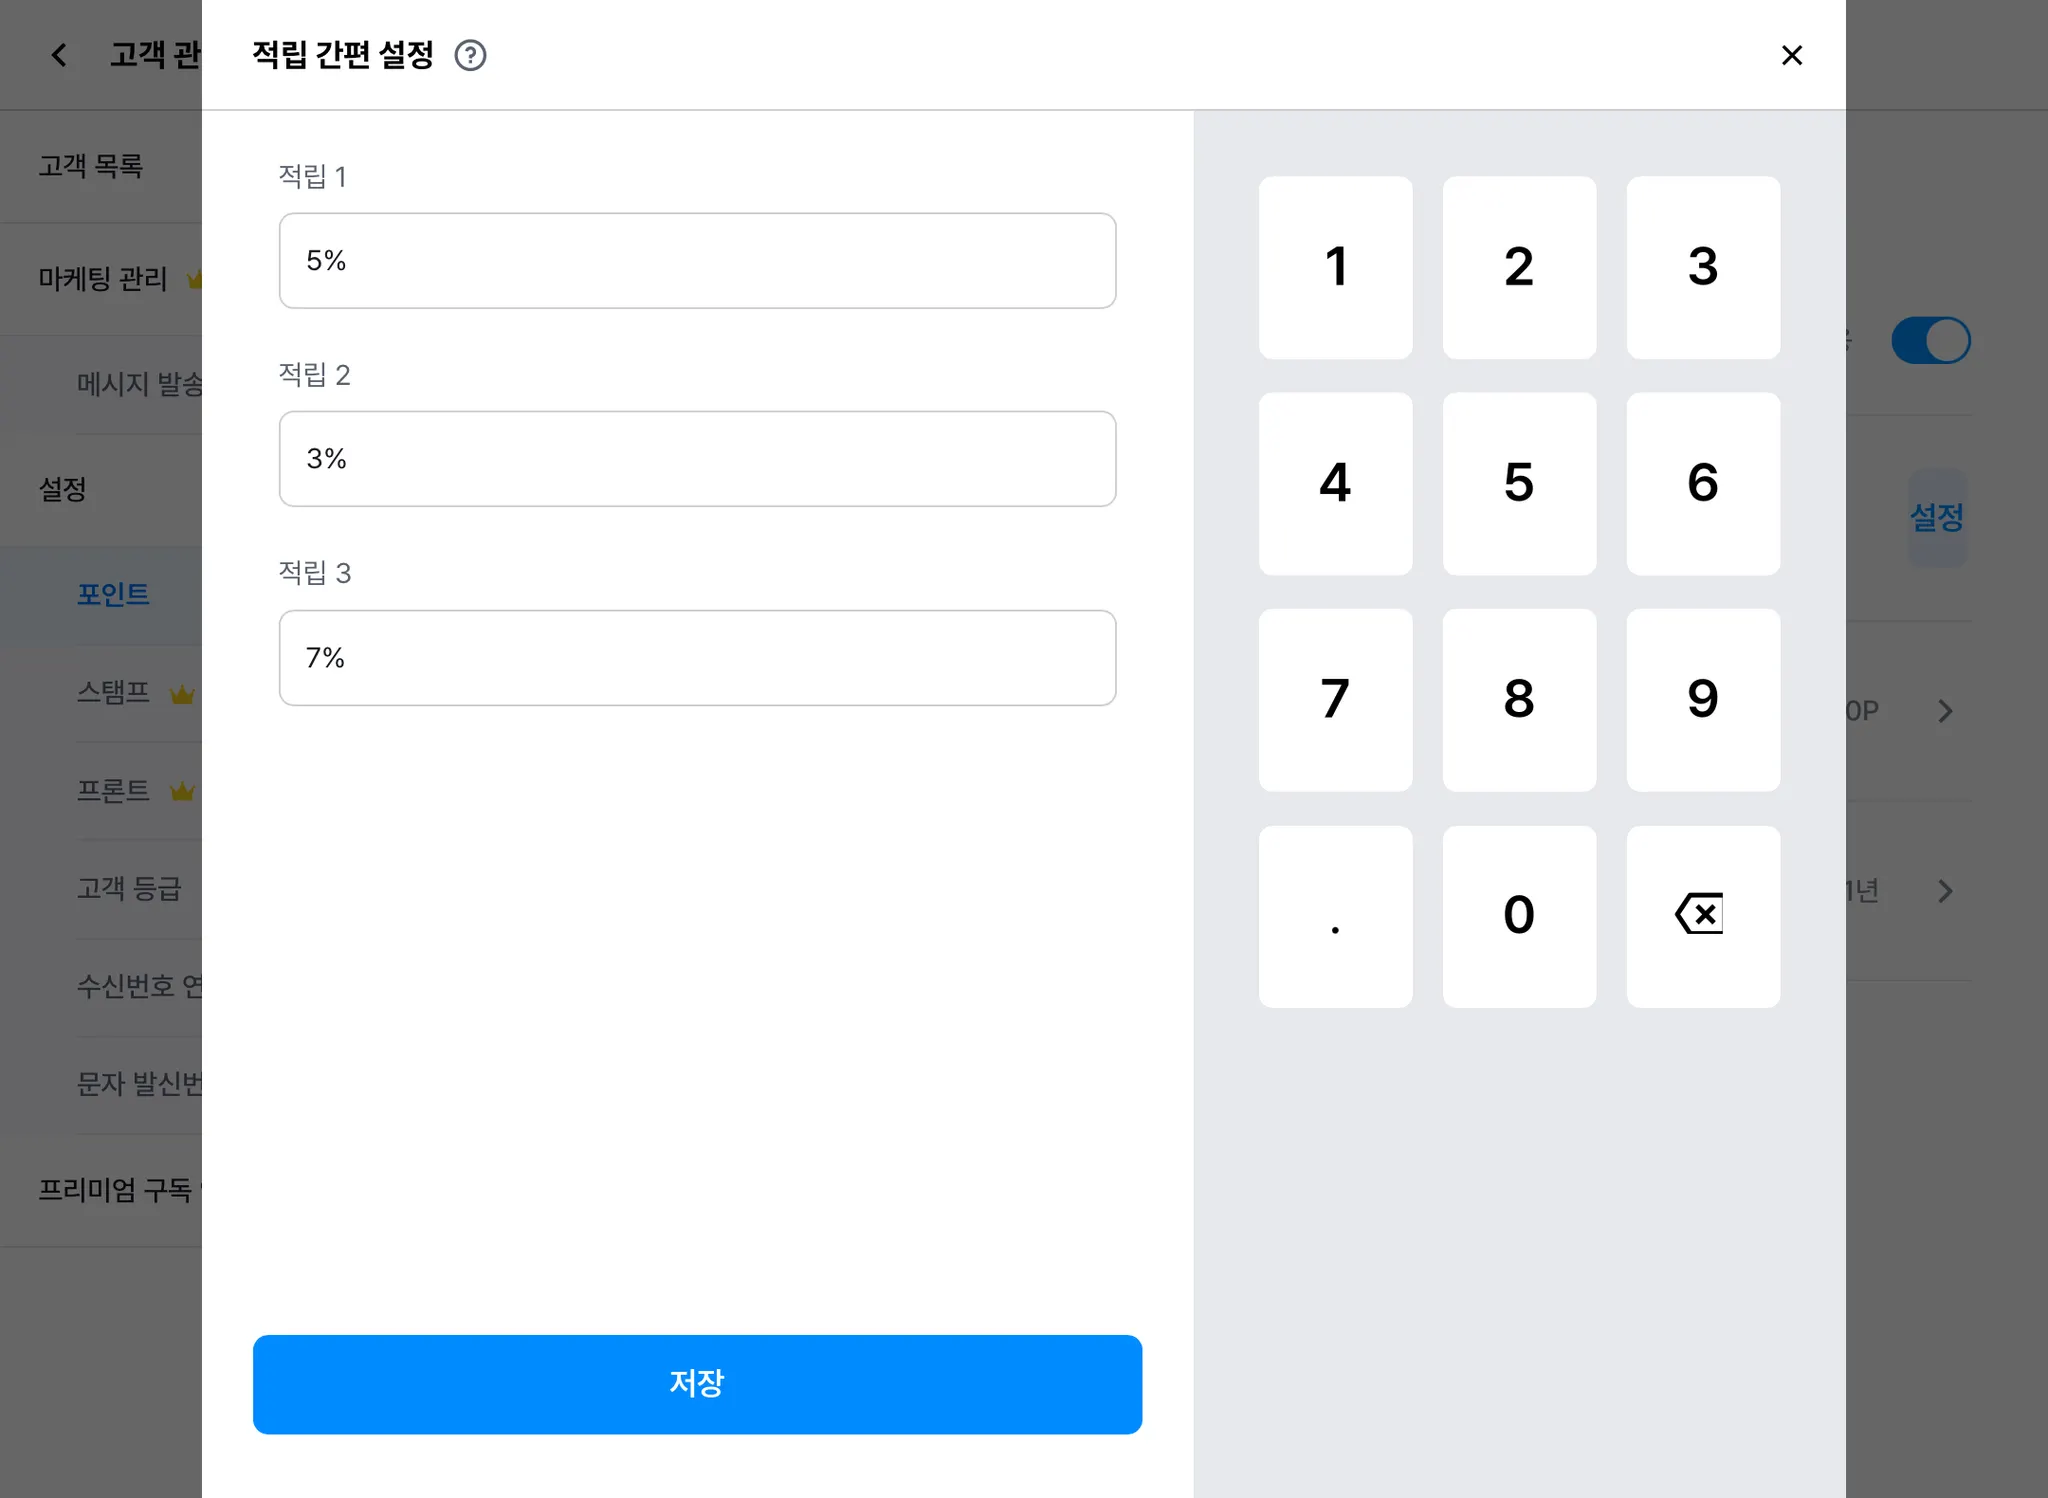Click the crown icon beside 프론트
Viewport: 2048px width, 1498px height.
[182, 791]
